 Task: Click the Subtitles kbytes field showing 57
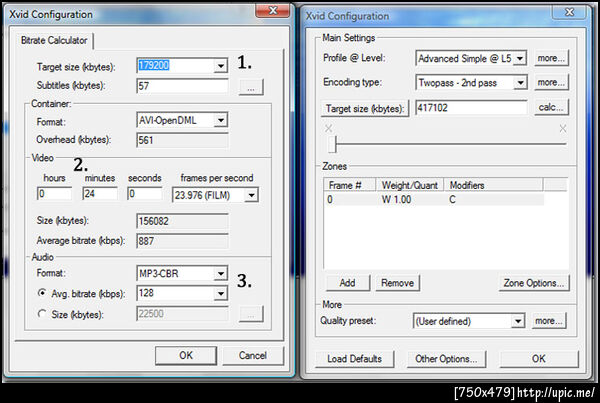(183, 86)
